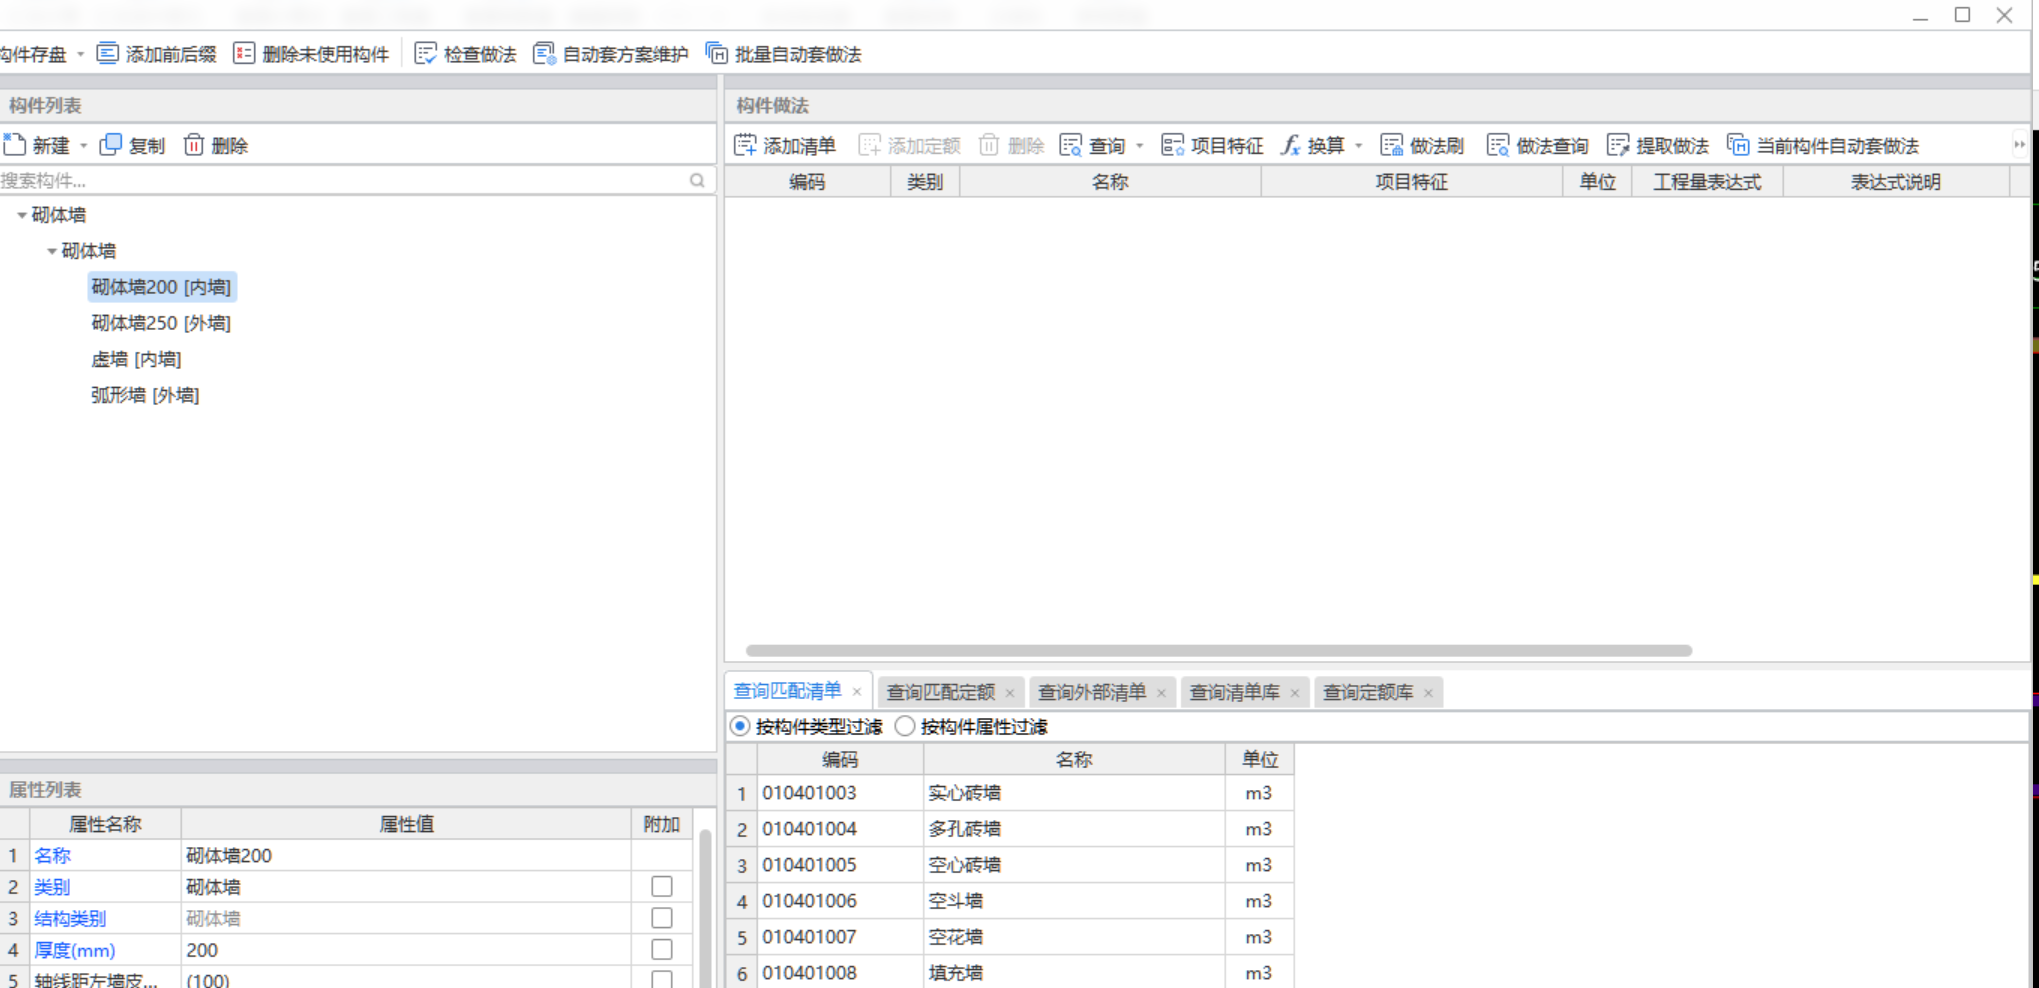
Task: Open the 查询 dropdown arrow
Action: coord(1139,146)
